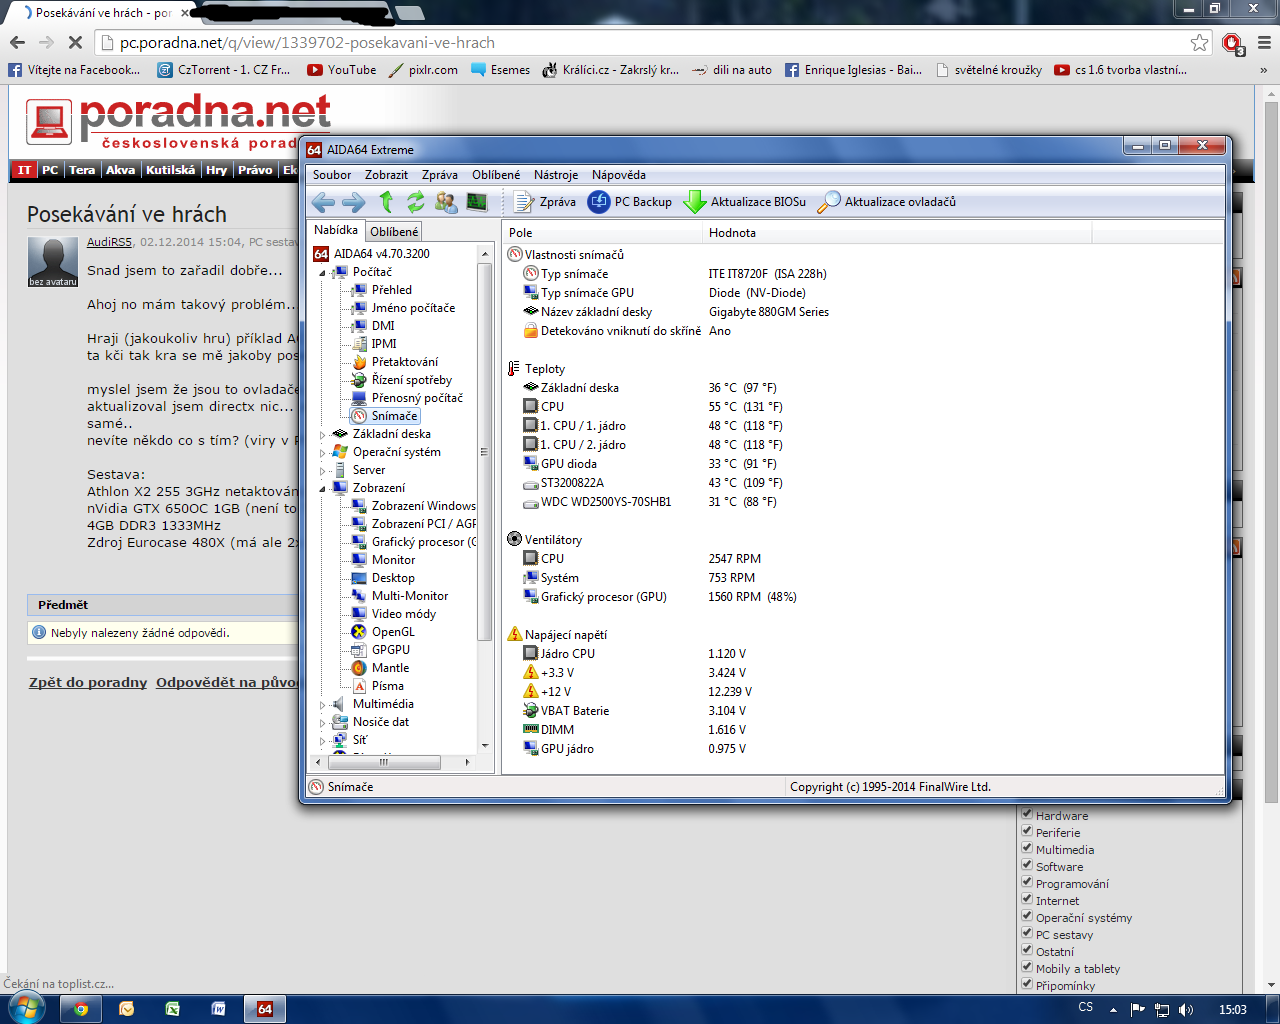This screenshot has width=1280, height=1024.
Task: Open AudiRS5 user profile link
Action: pos(109,242)
